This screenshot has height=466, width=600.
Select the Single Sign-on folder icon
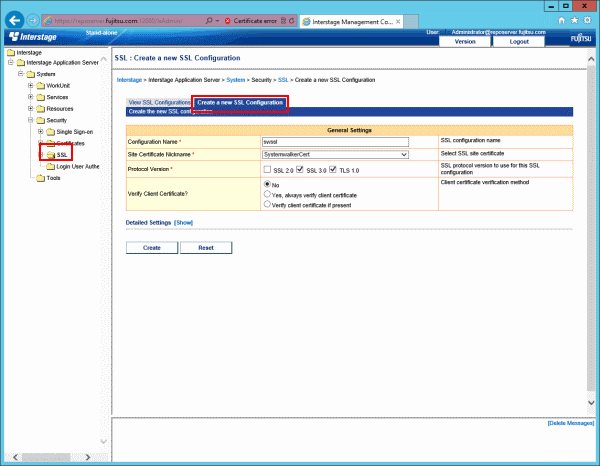[51, 132]
